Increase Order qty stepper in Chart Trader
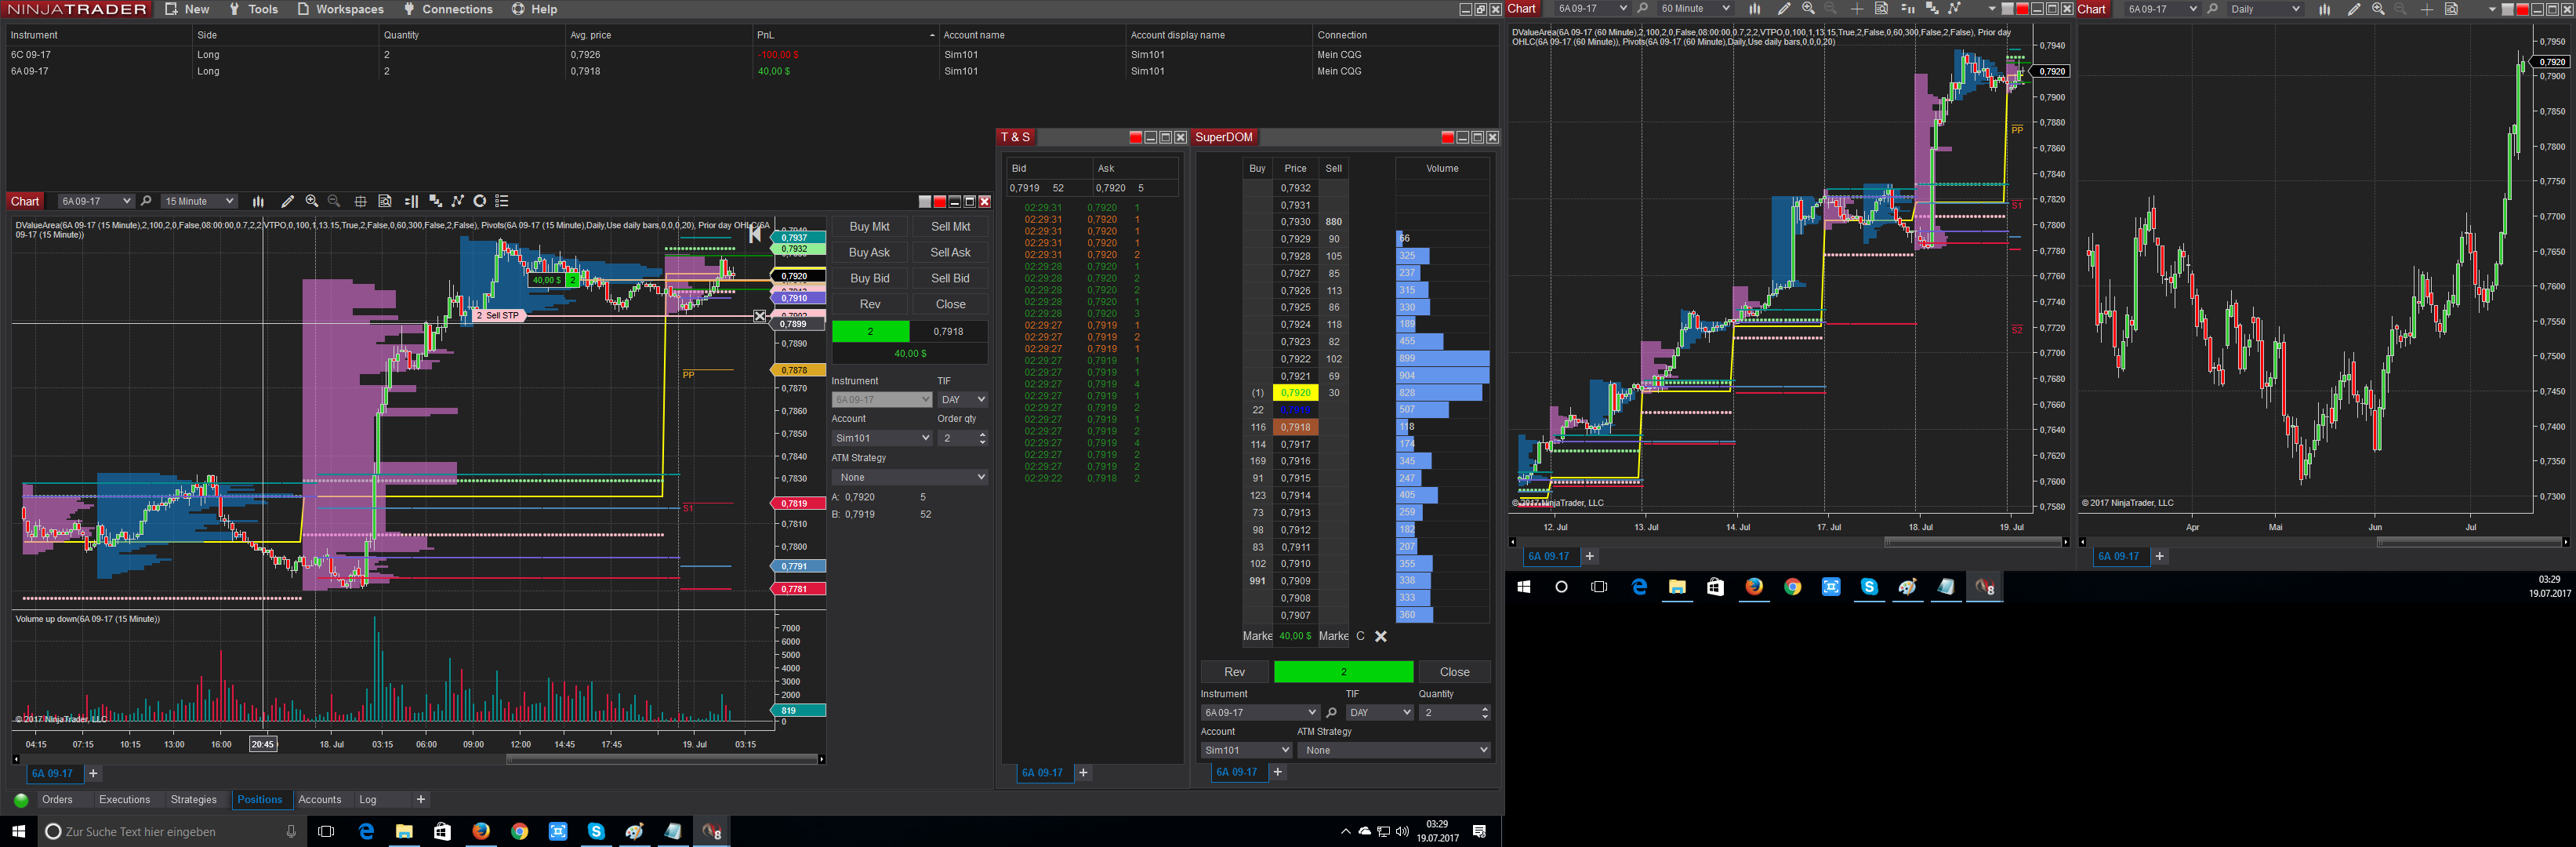The image size is (2576, 847). 982,434
